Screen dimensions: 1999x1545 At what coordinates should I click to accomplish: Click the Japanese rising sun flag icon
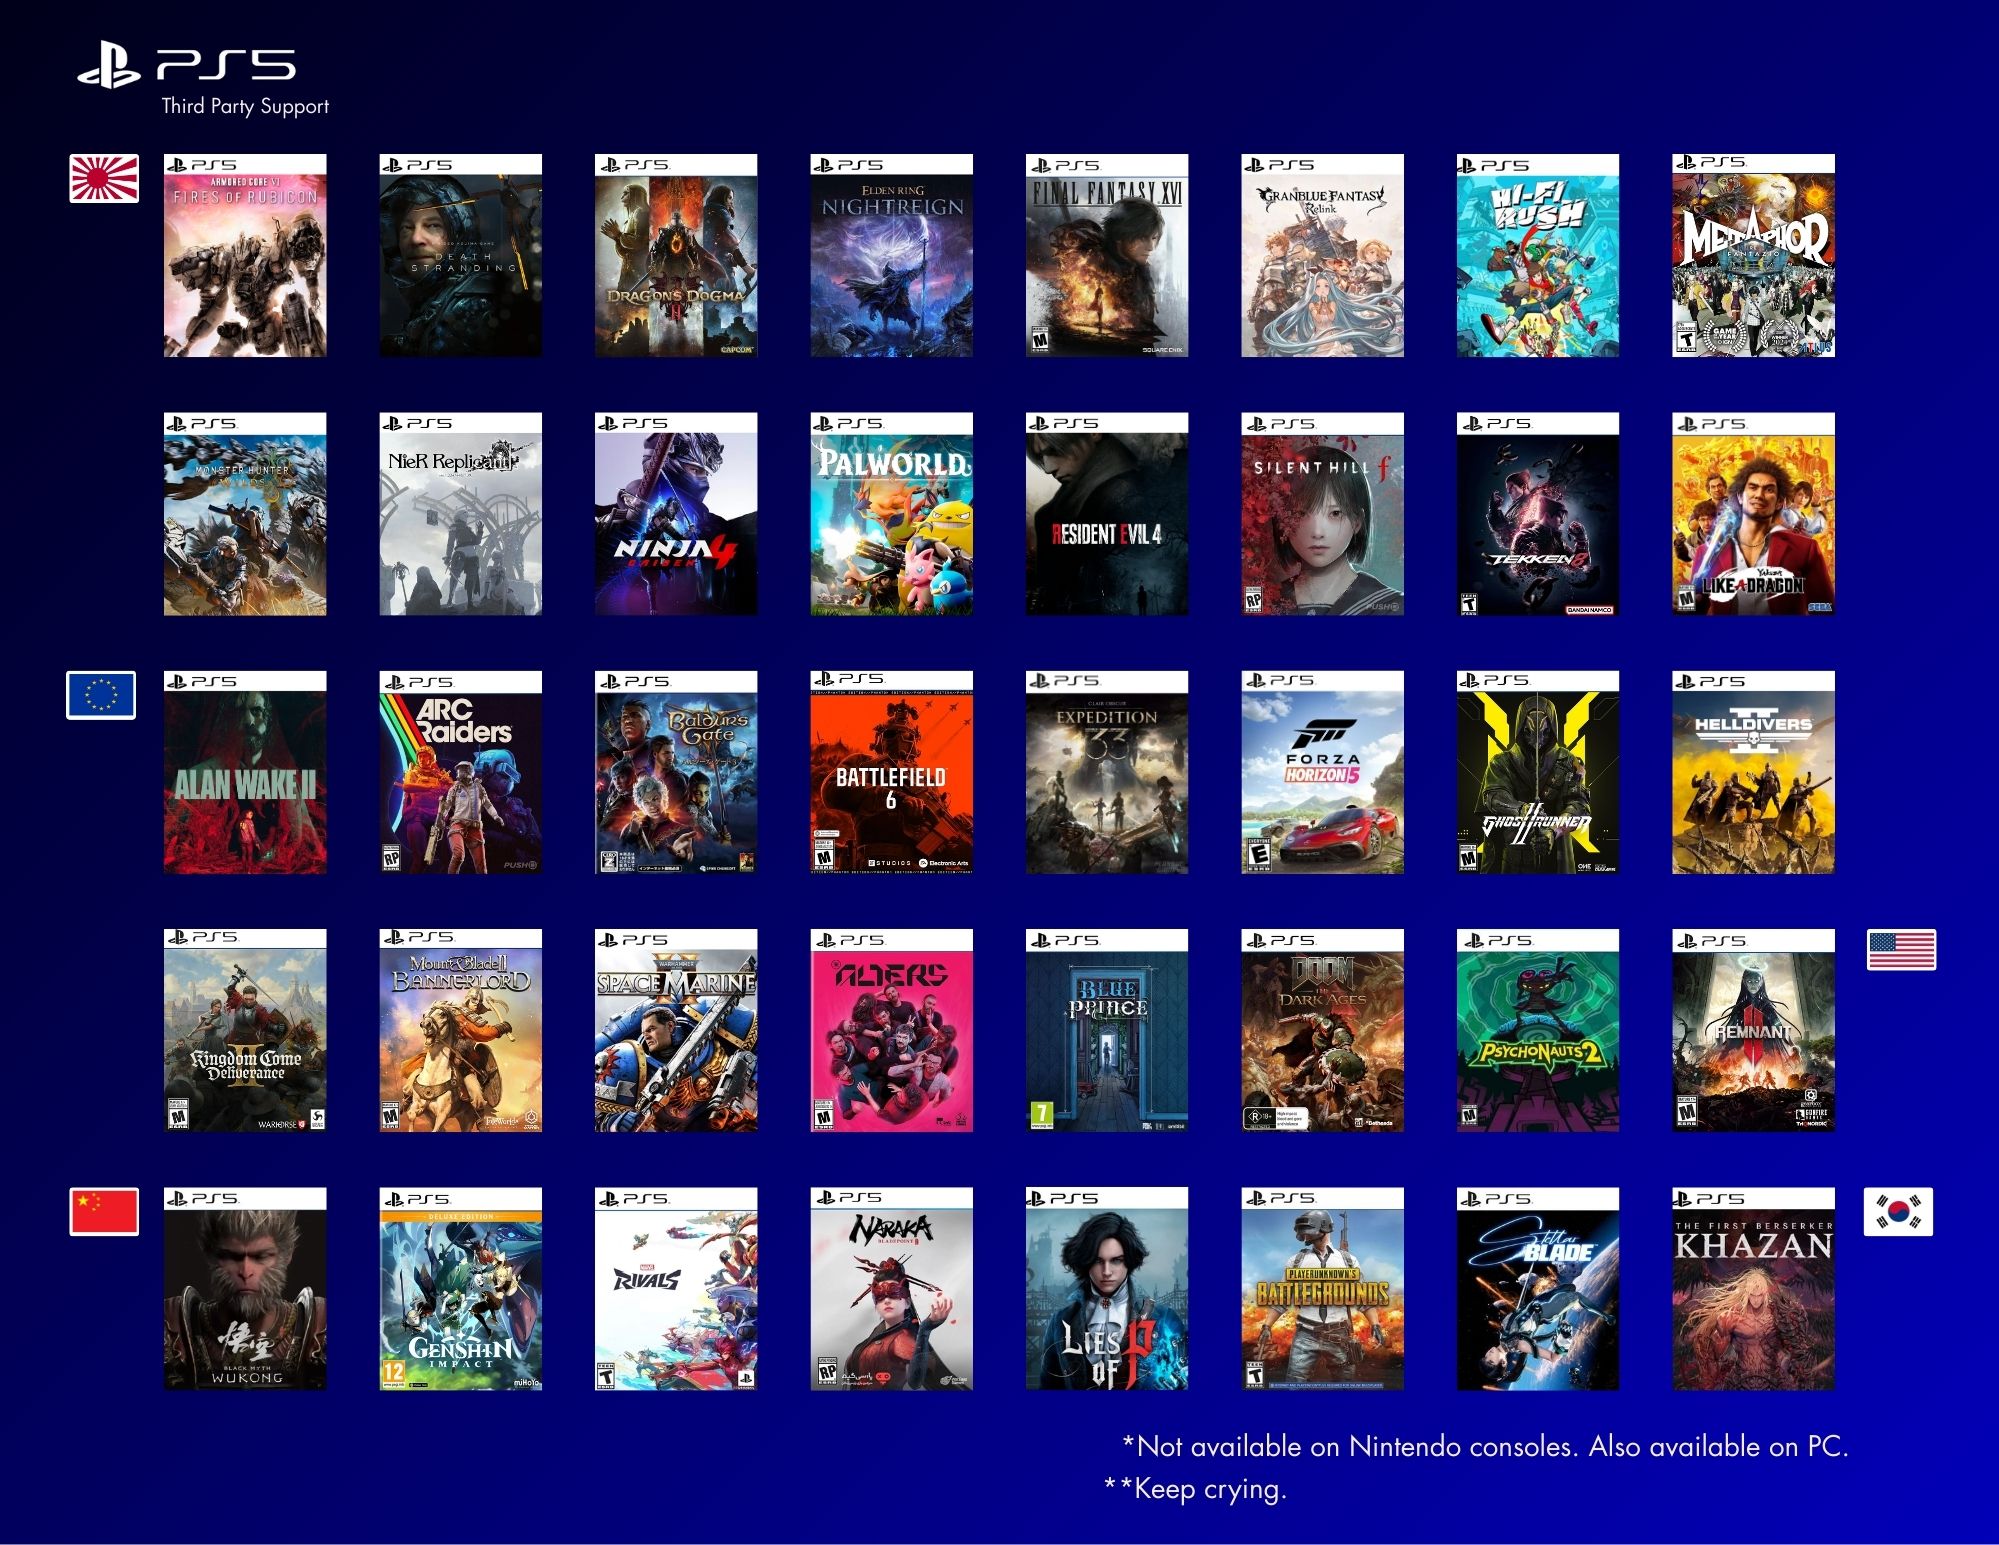point(104,179)
